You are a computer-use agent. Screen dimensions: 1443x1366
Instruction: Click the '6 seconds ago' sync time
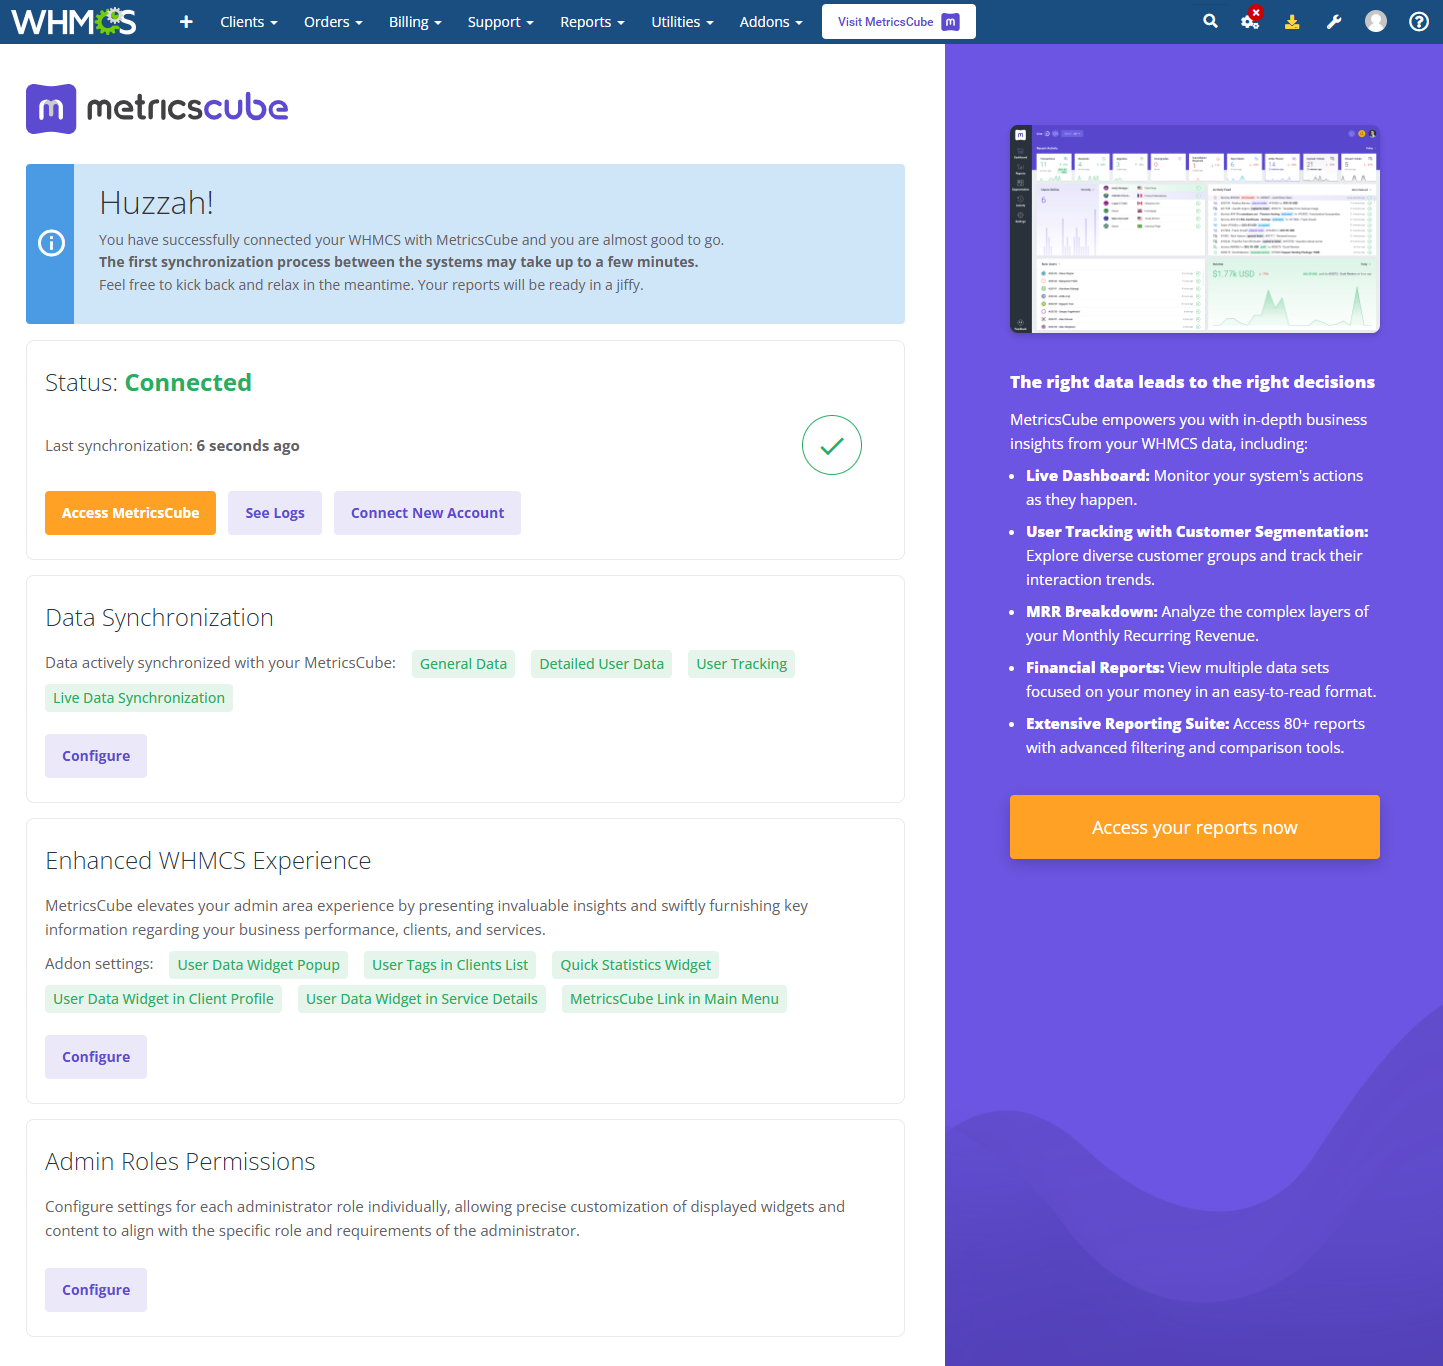248,446
